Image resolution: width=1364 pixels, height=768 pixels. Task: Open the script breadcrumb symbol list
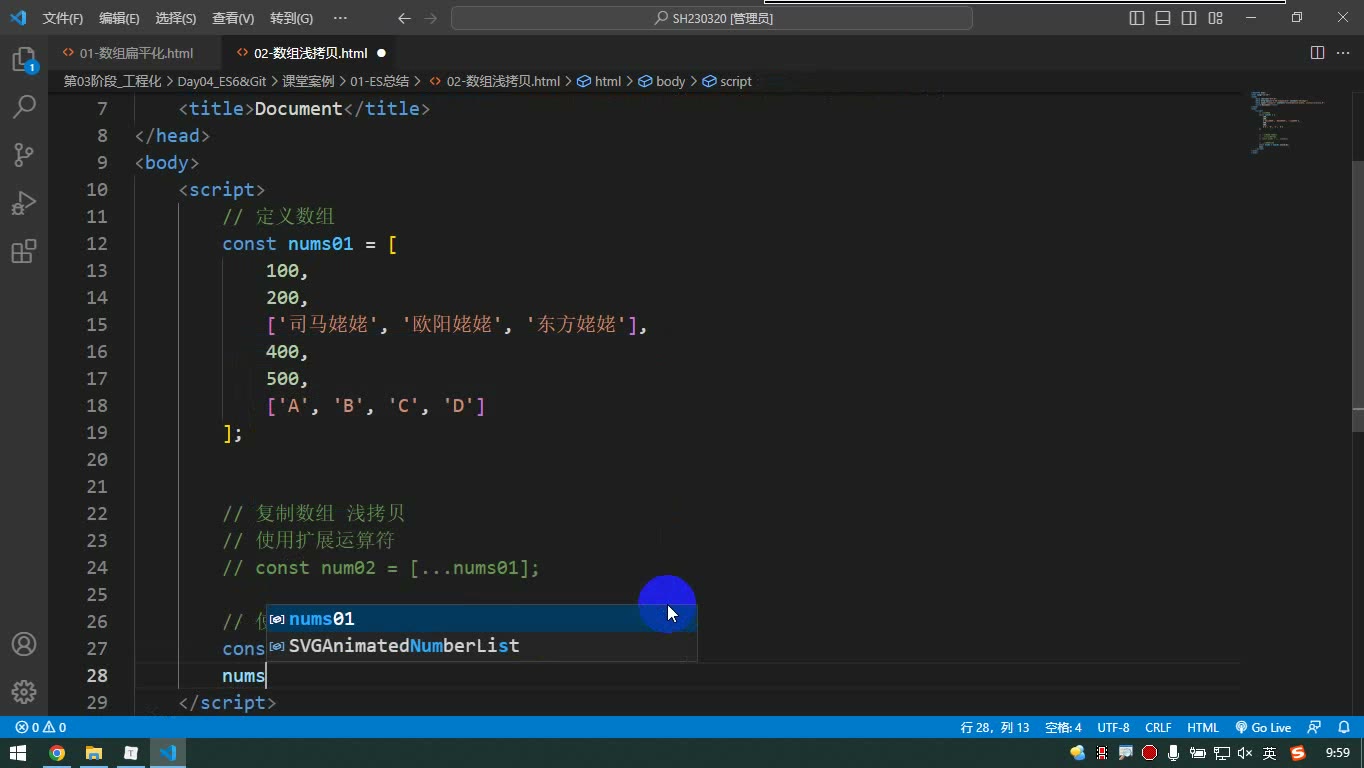(727, 81)
